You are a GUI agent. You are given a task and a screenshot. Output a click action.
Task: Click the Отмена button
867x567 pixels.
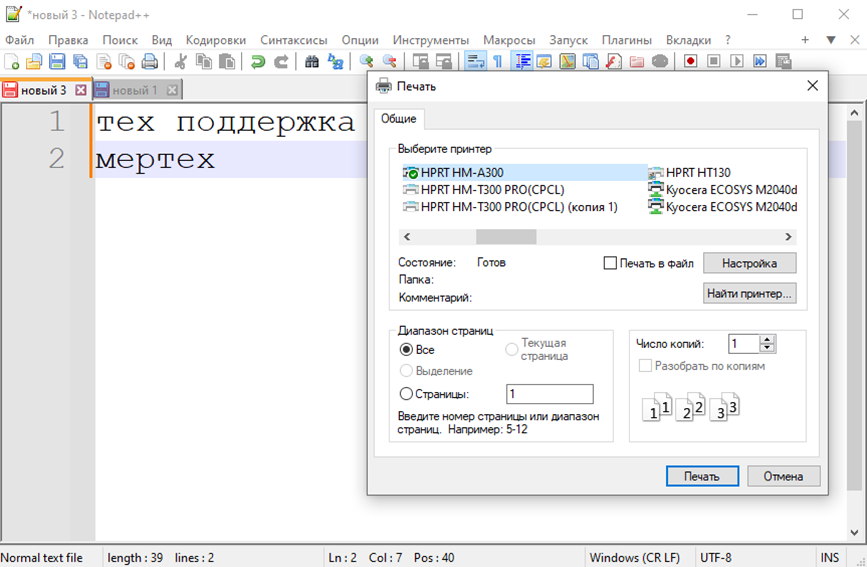pyautogui.click(x=784, y=476)
